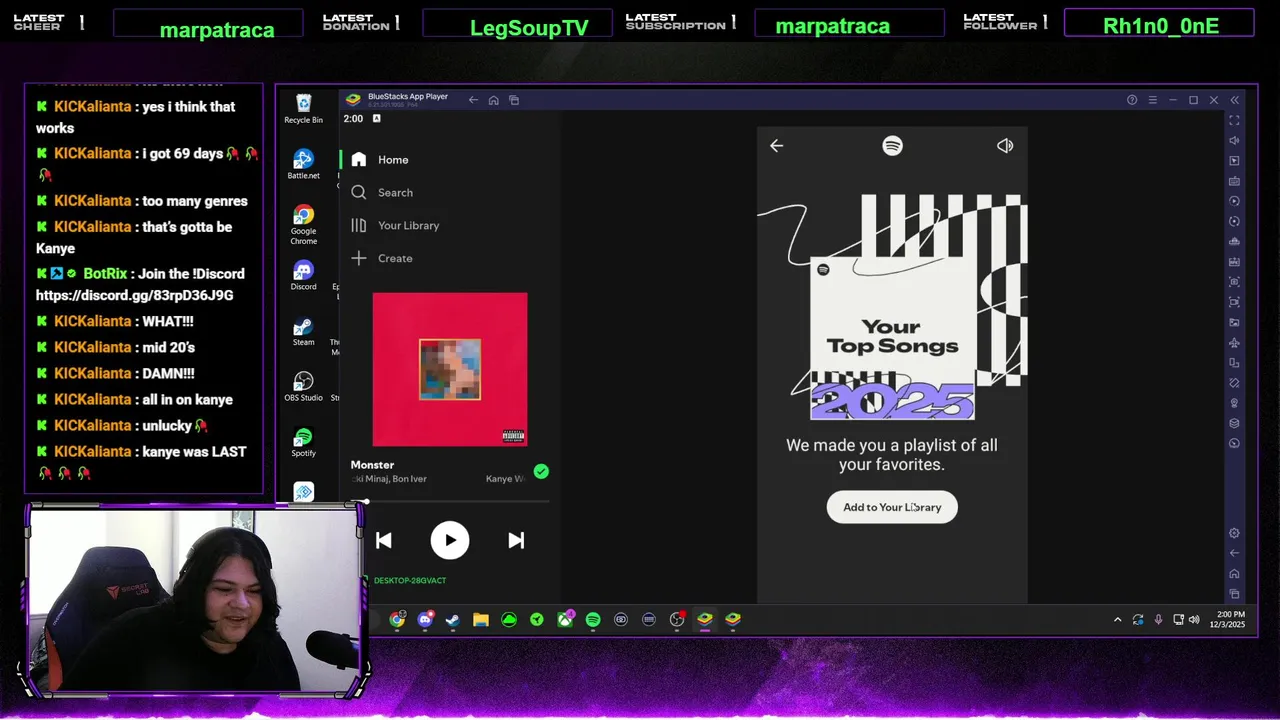Open Discord from the taskbar

pos(425,620)
